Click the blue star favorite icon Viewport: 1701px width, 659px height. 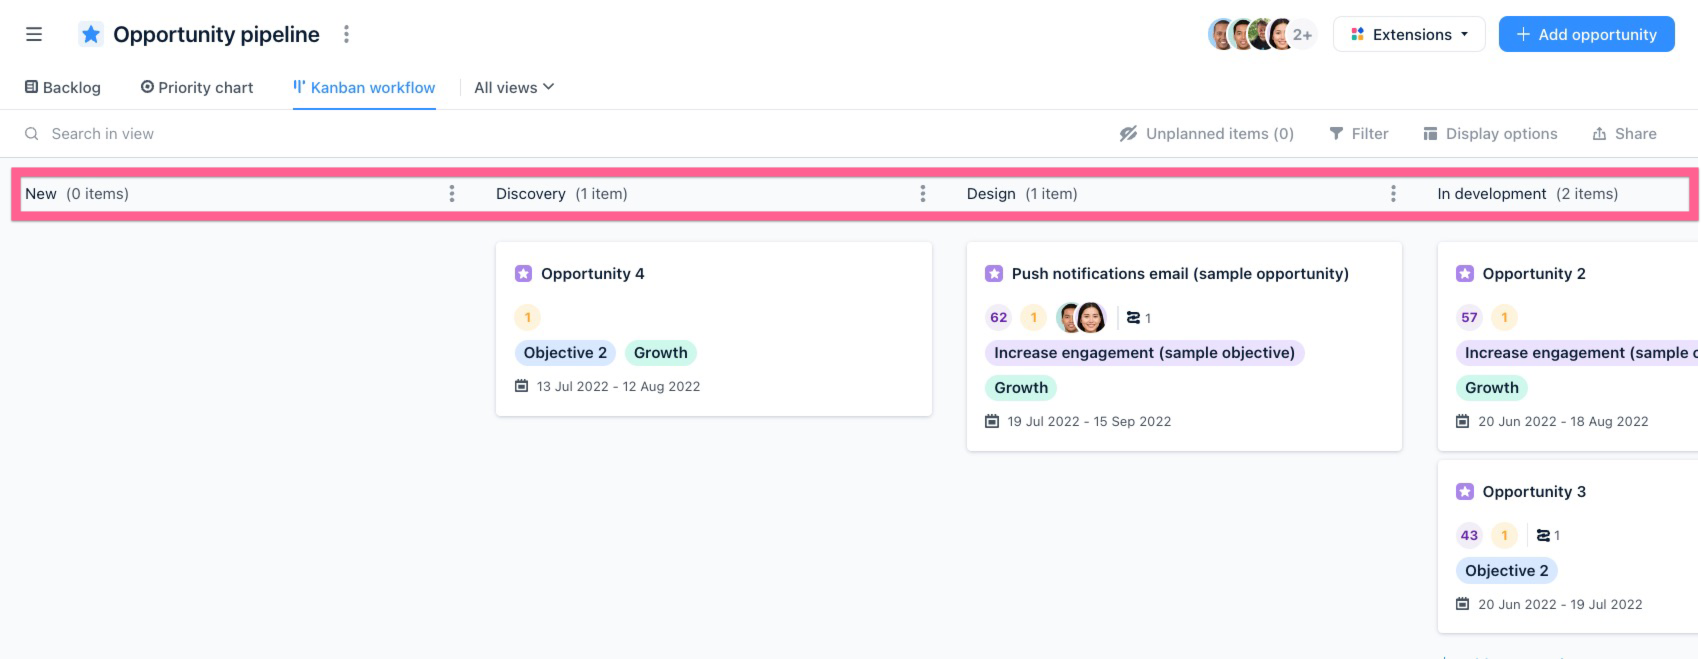point(91,34)
